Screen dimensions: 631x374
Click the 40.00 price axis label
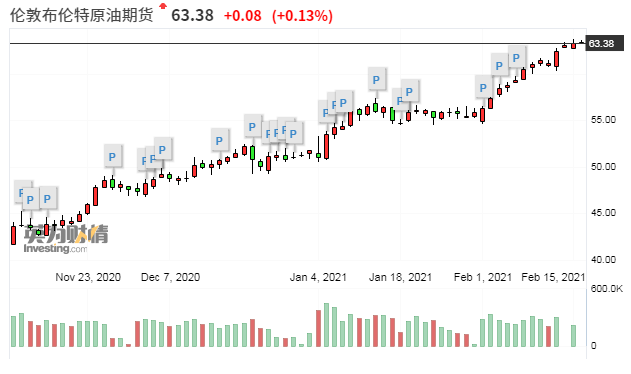coord(603,260)
